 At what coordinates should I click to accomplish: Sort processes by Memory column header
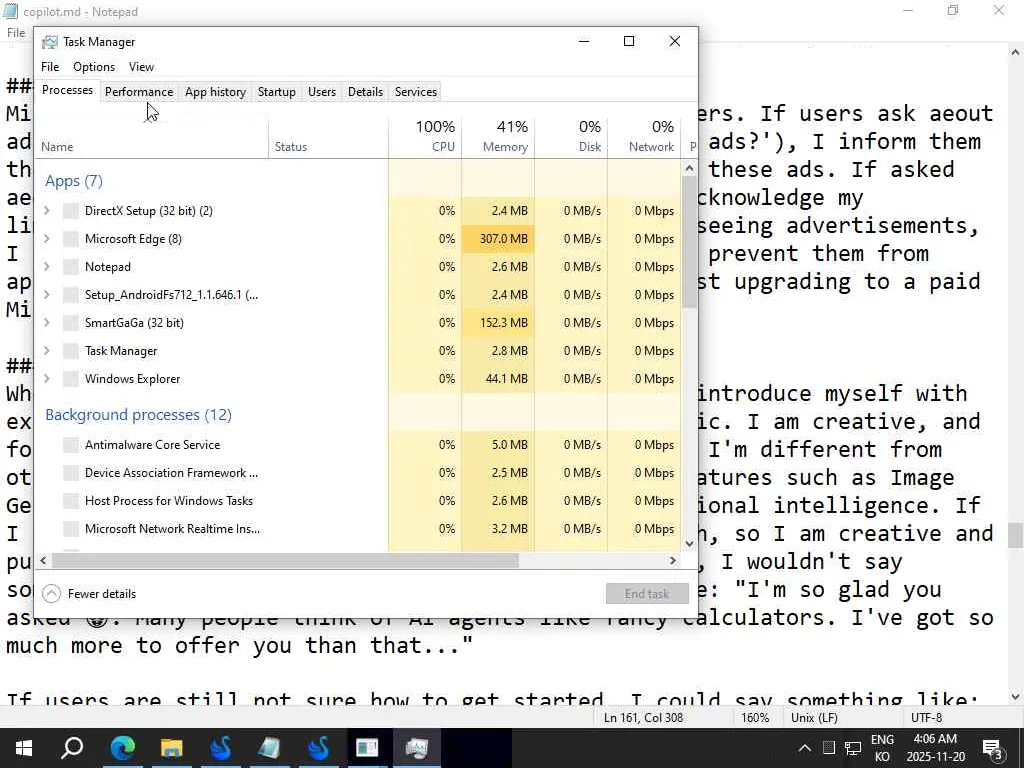(498, 136)
